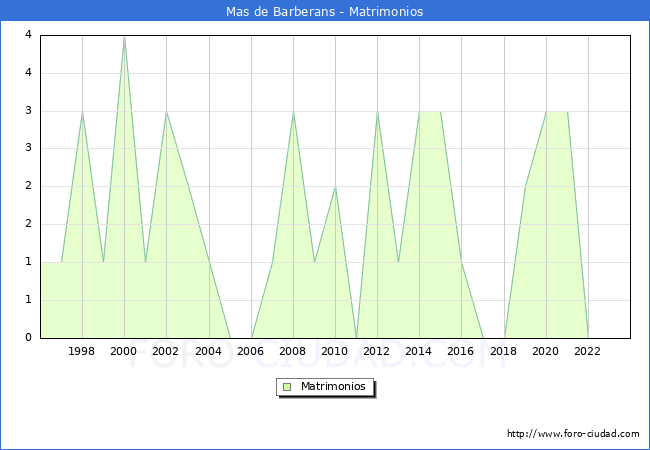Click the chart title Mas de Barberans - Matrimonios
The width and height of the screenshot is (650, 450).
pyautogui.click(x=325, y=11)
